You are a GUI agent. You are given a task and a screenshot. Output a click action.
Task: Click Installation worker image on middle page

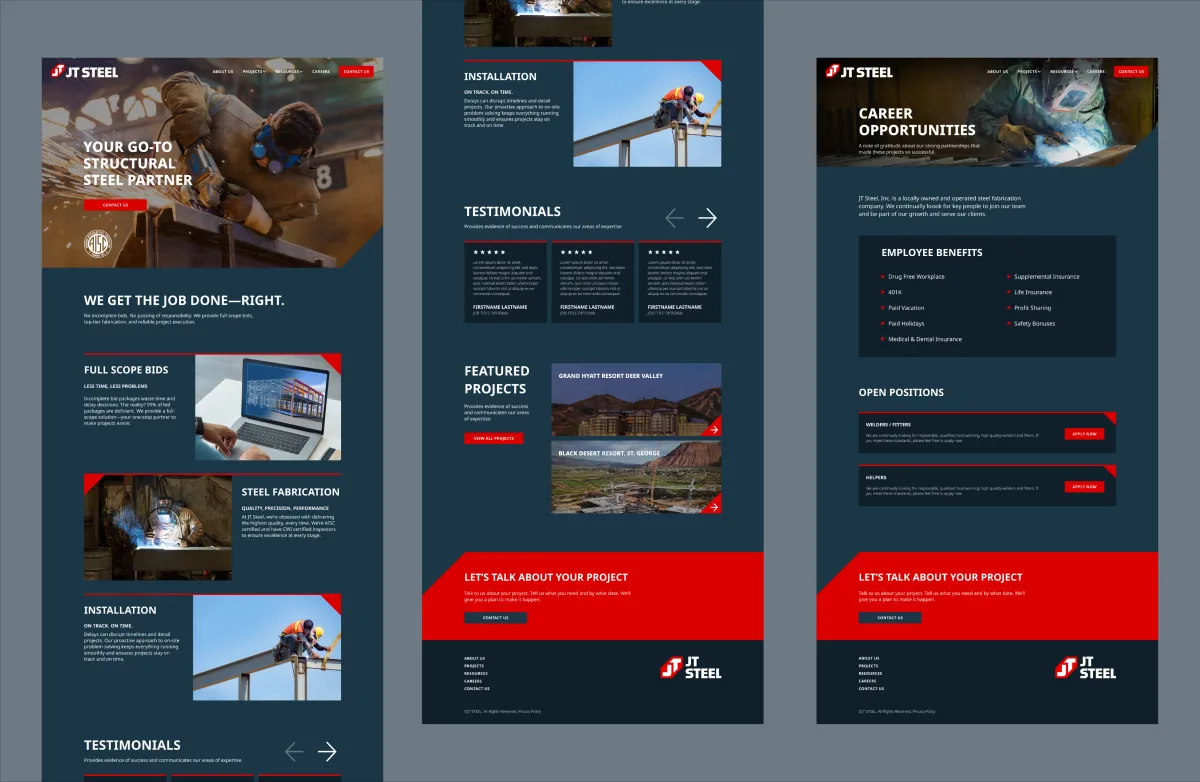[x=647, y=114]
